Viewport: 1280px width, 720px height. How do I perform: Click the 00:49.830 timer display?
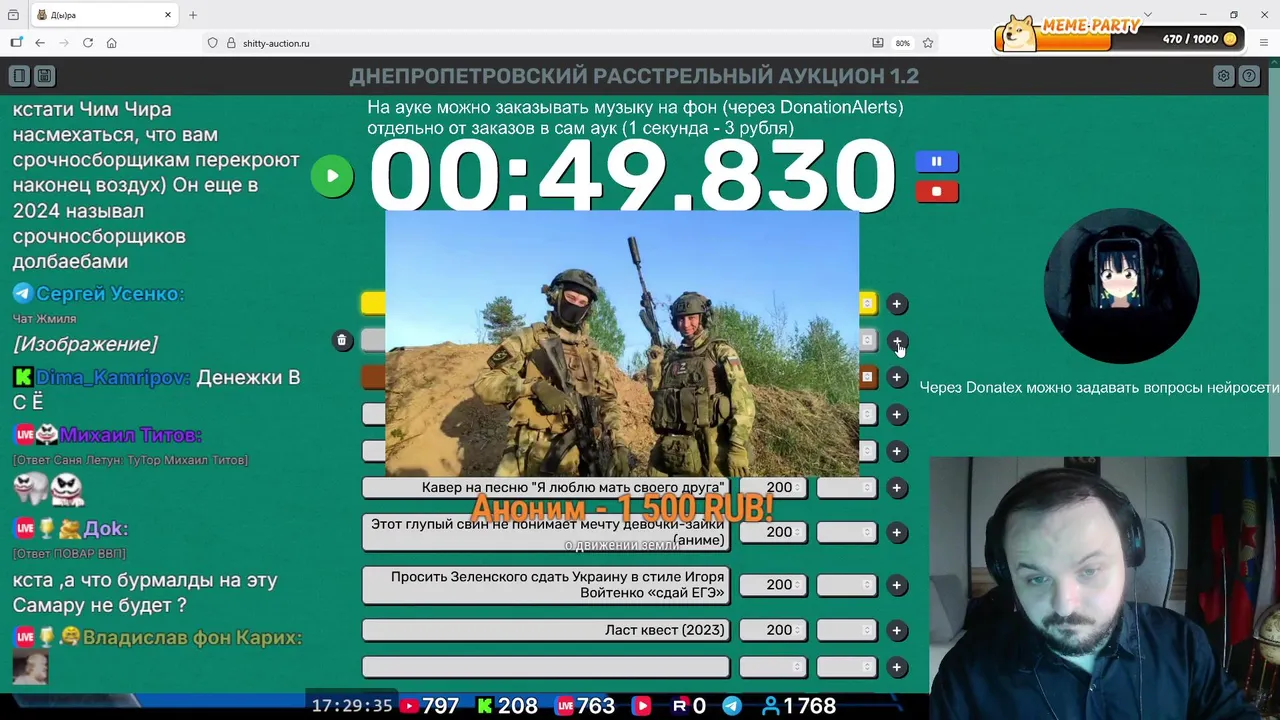(632, 176)
